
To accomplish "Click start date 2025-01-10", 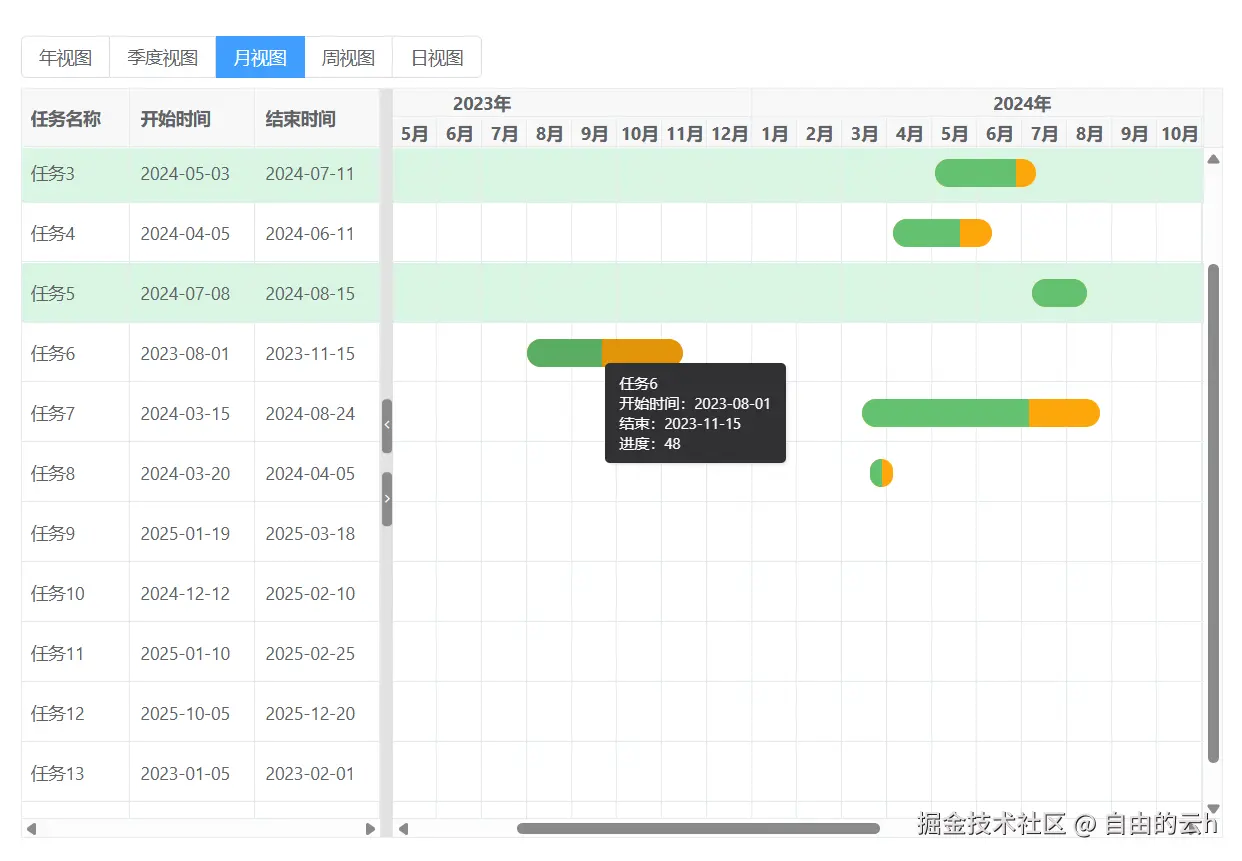I will click(185, 653).
